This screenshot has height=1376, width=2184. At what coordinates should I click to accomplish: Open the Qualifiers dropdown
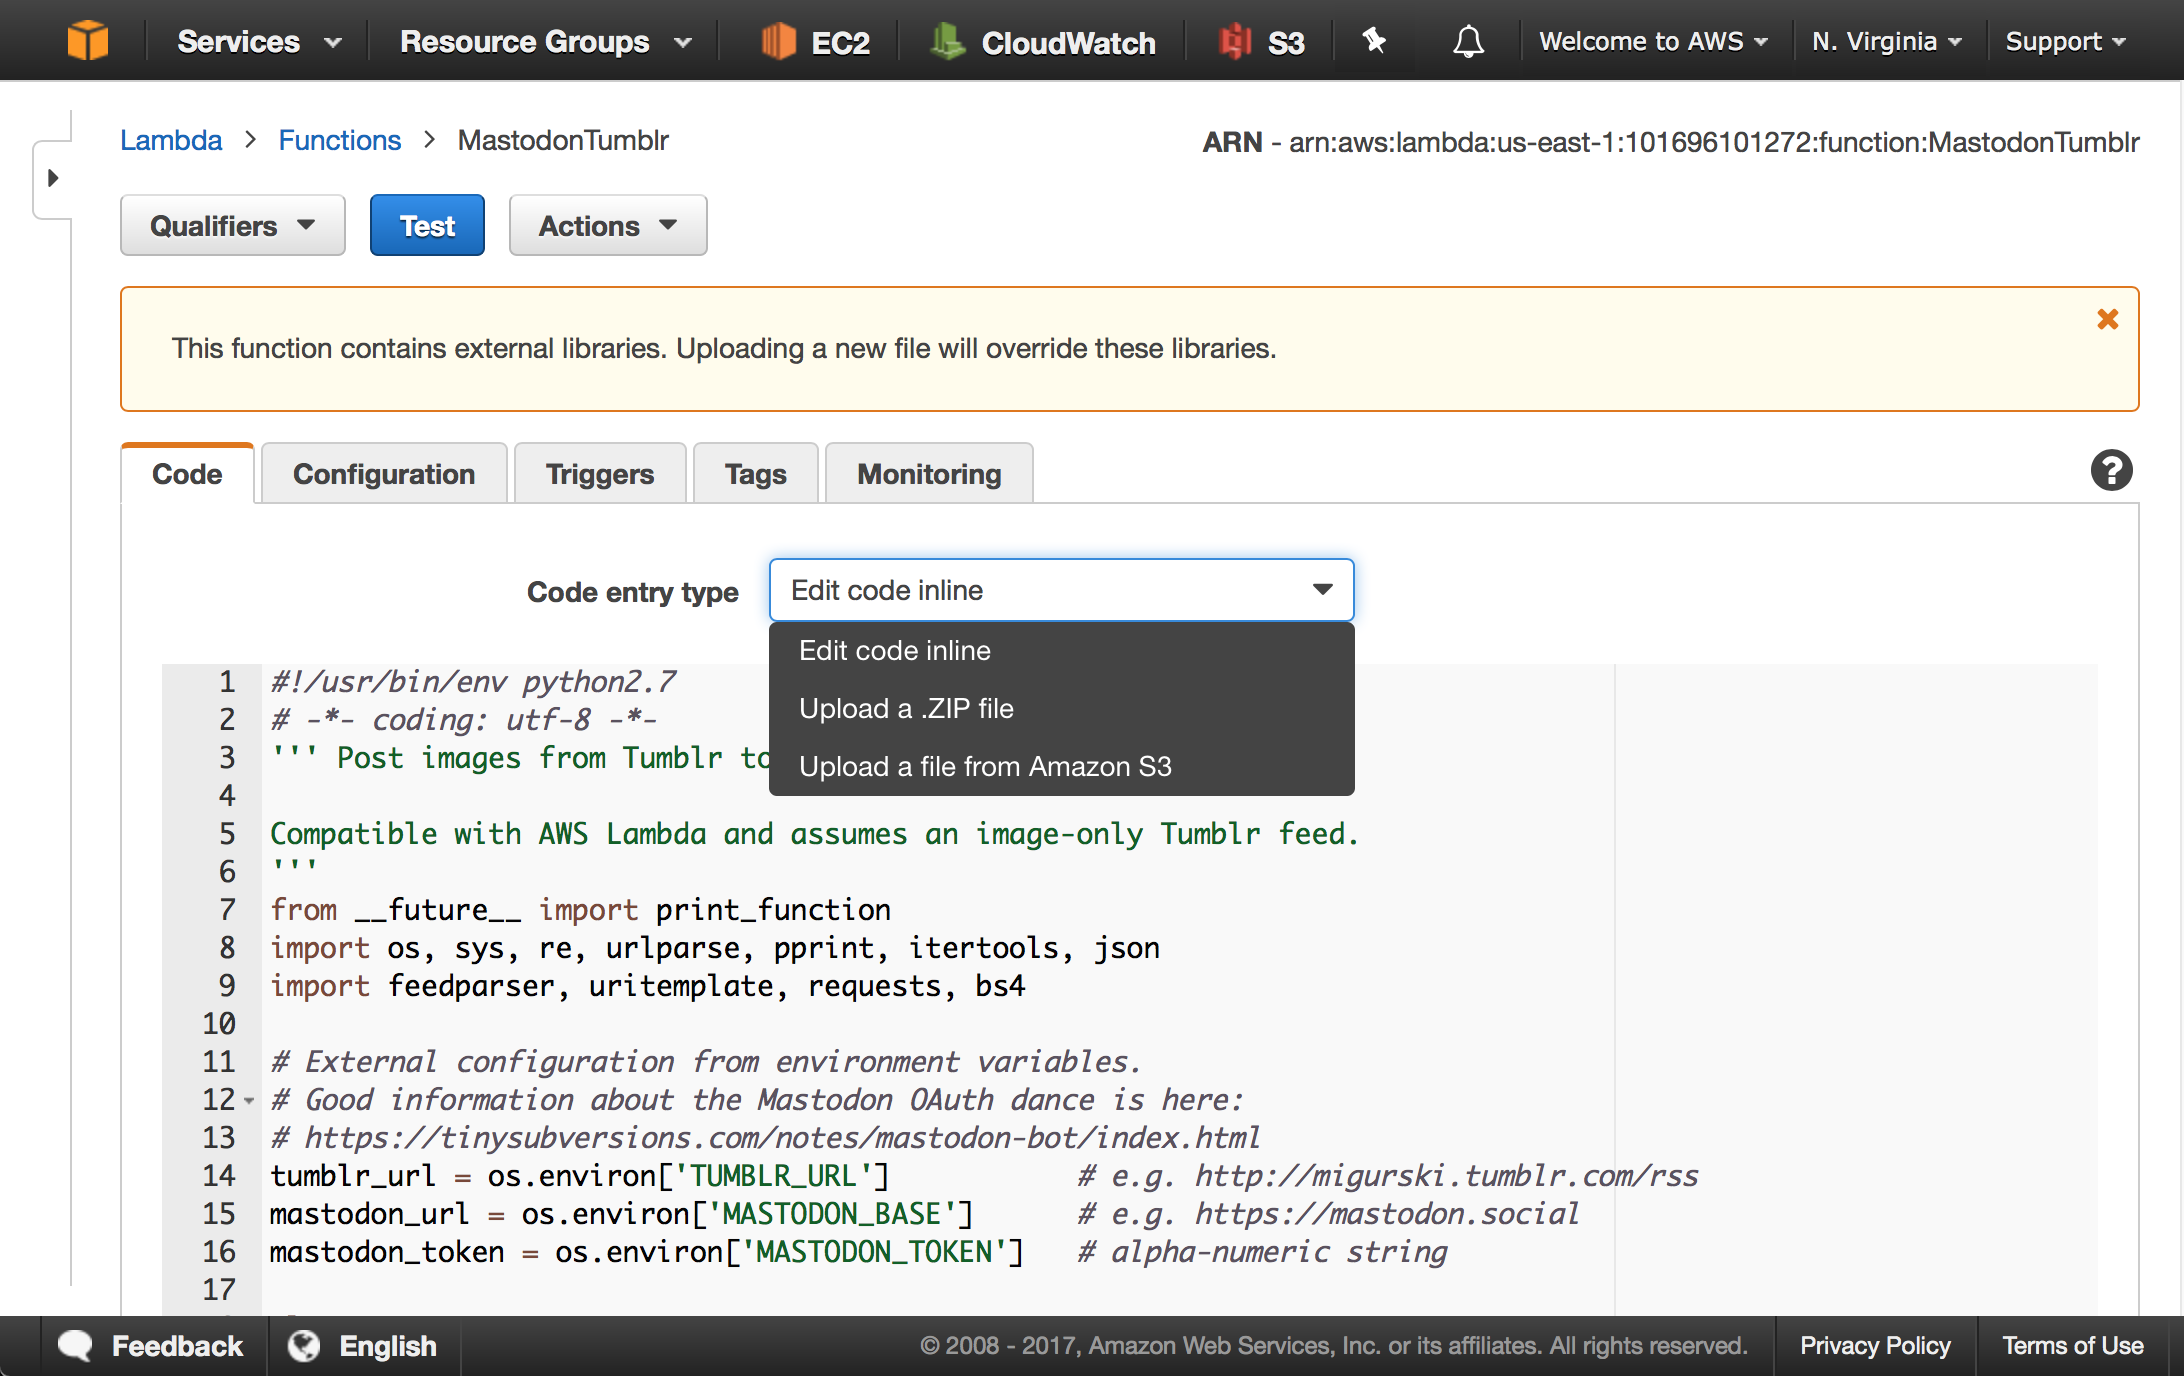pos(233,226)
